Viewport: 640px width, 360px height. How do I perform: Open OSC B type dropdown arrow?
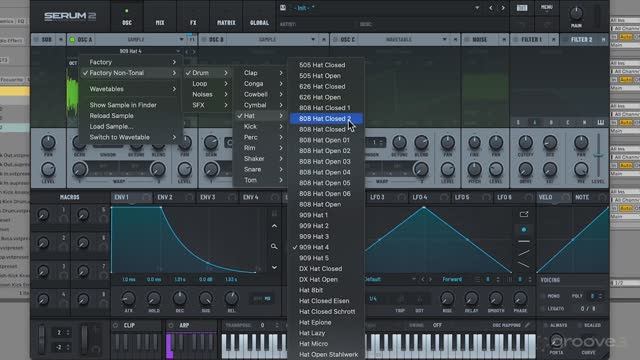coord(313,40)
